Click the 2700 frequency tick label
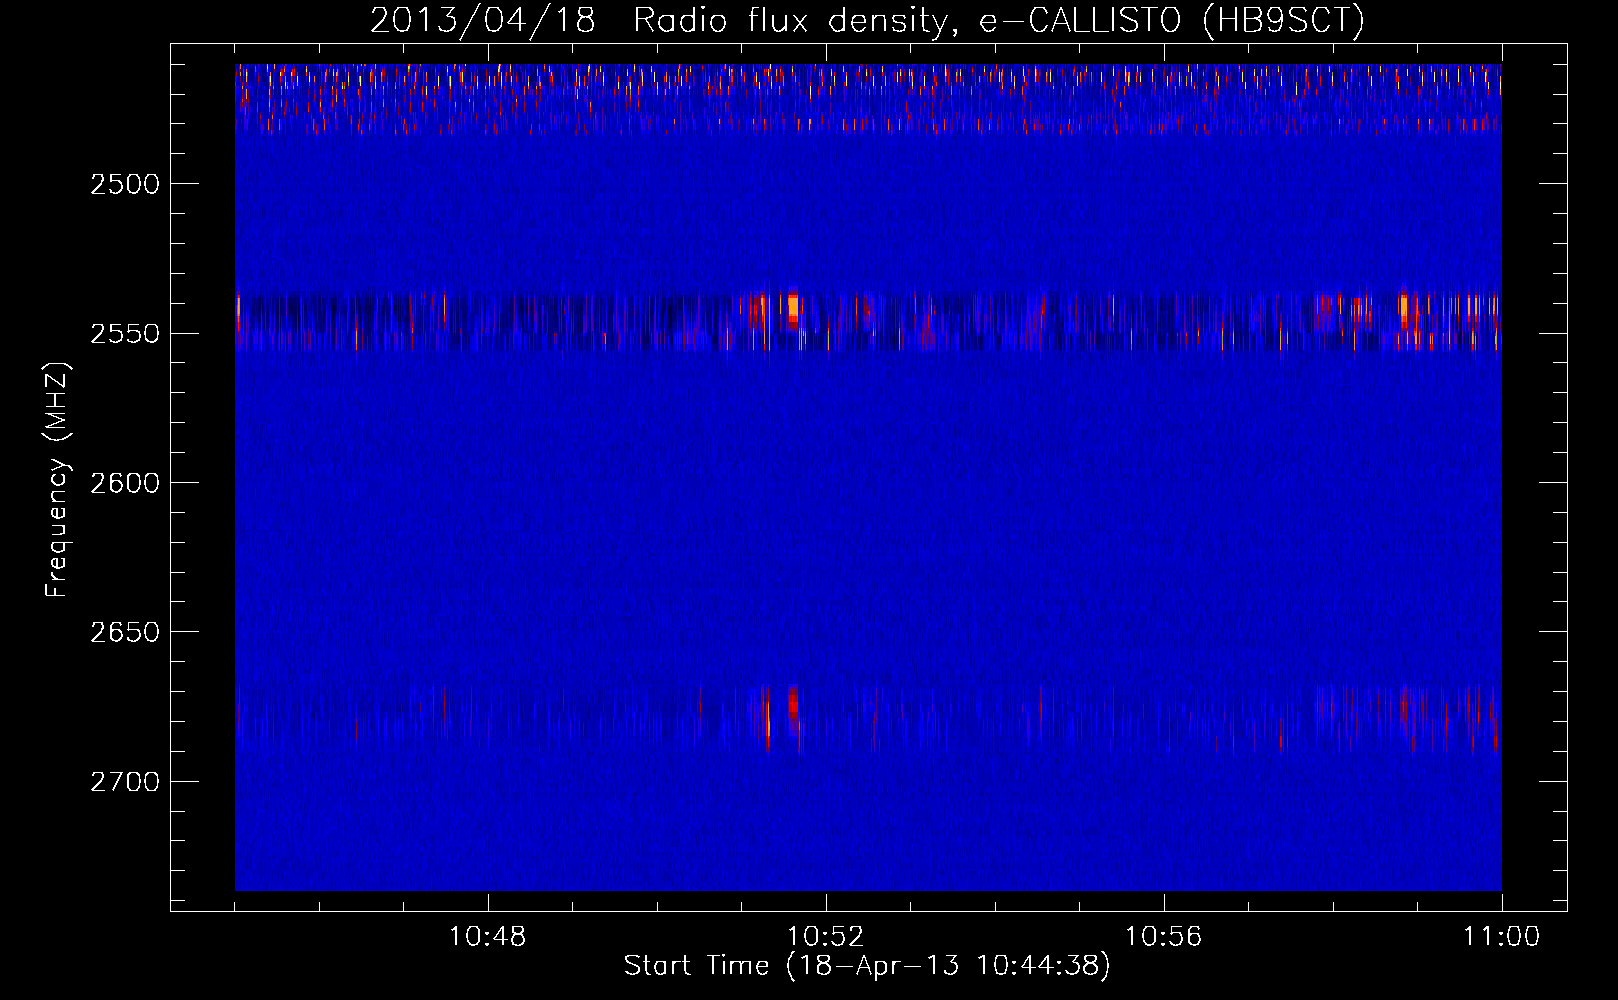Screen dimensions: 1618x1000 pos(124,781)
